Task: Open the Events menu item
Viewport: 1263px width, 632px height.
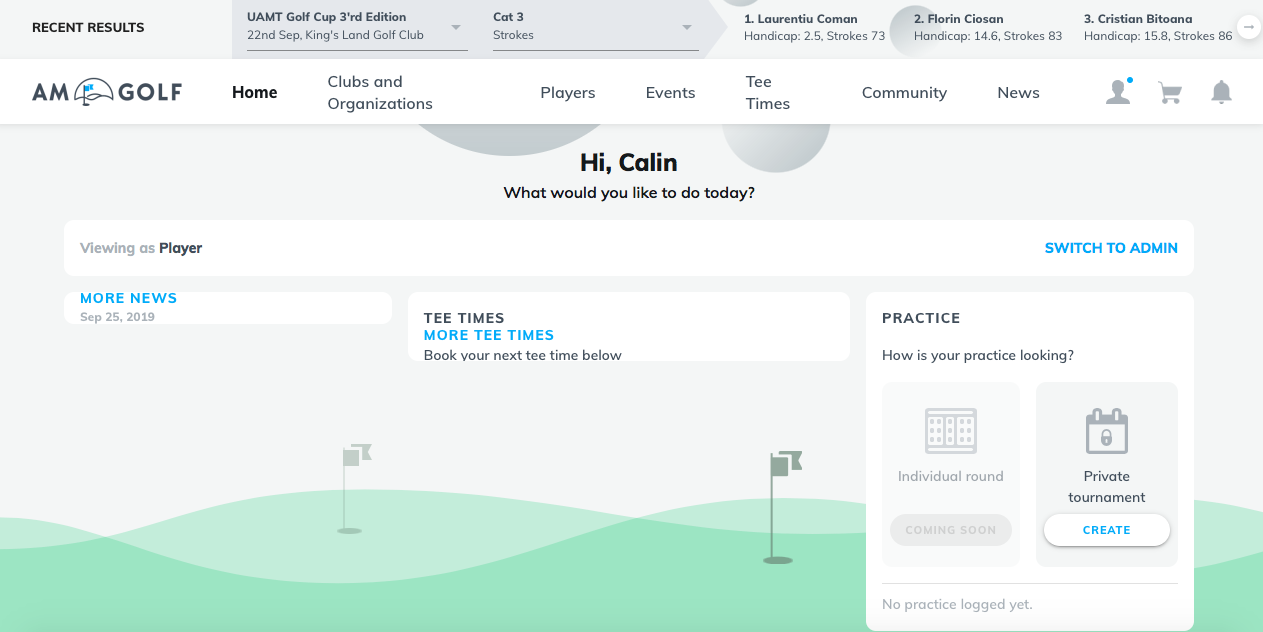Action: pos(670,92)
